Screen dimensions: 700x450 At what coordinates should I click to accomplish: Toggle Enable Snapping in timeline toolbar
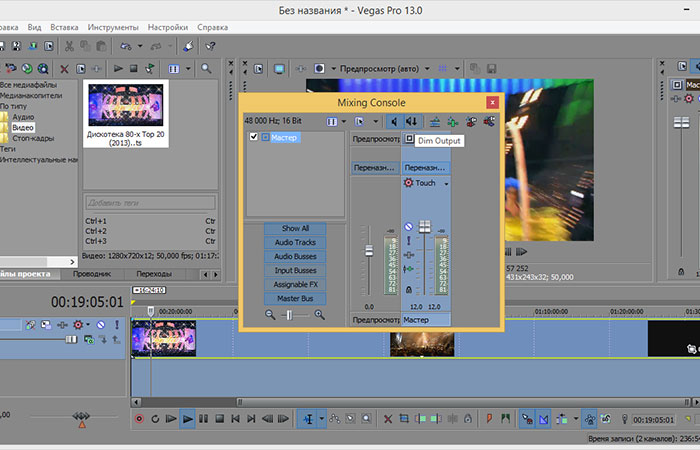point(527,419)
